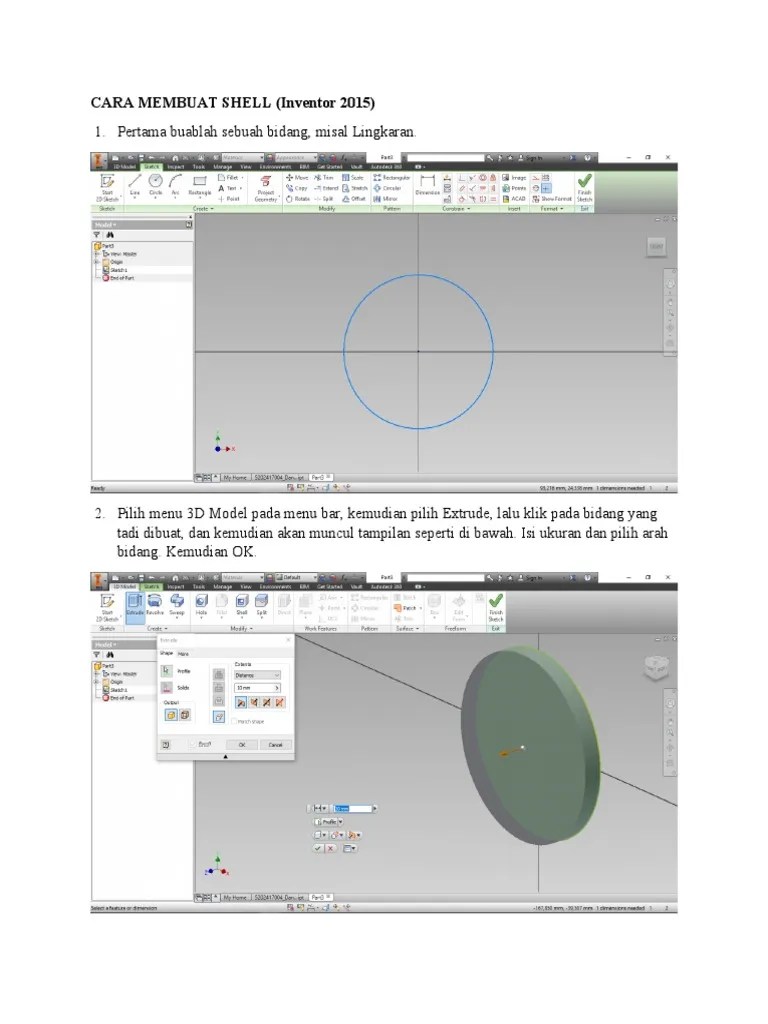The width and height of the screenshot is (768, 1024).
Task: Click the Revolve tool
Action: point(155,605)
